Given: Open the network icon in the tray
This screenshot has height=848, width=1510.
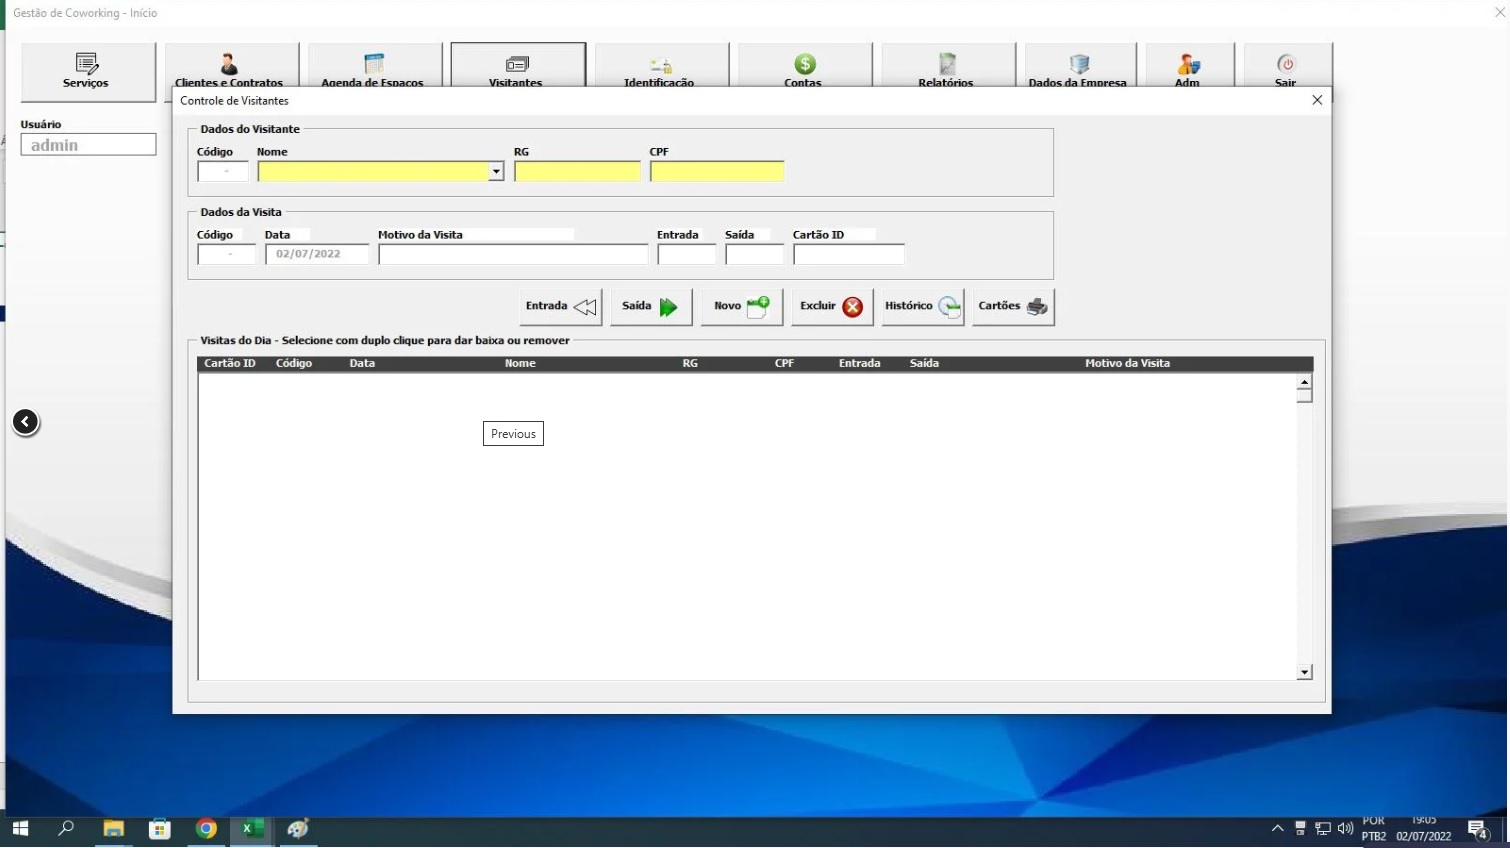Looking at the screenshot, I should (x=1323, y=829).
